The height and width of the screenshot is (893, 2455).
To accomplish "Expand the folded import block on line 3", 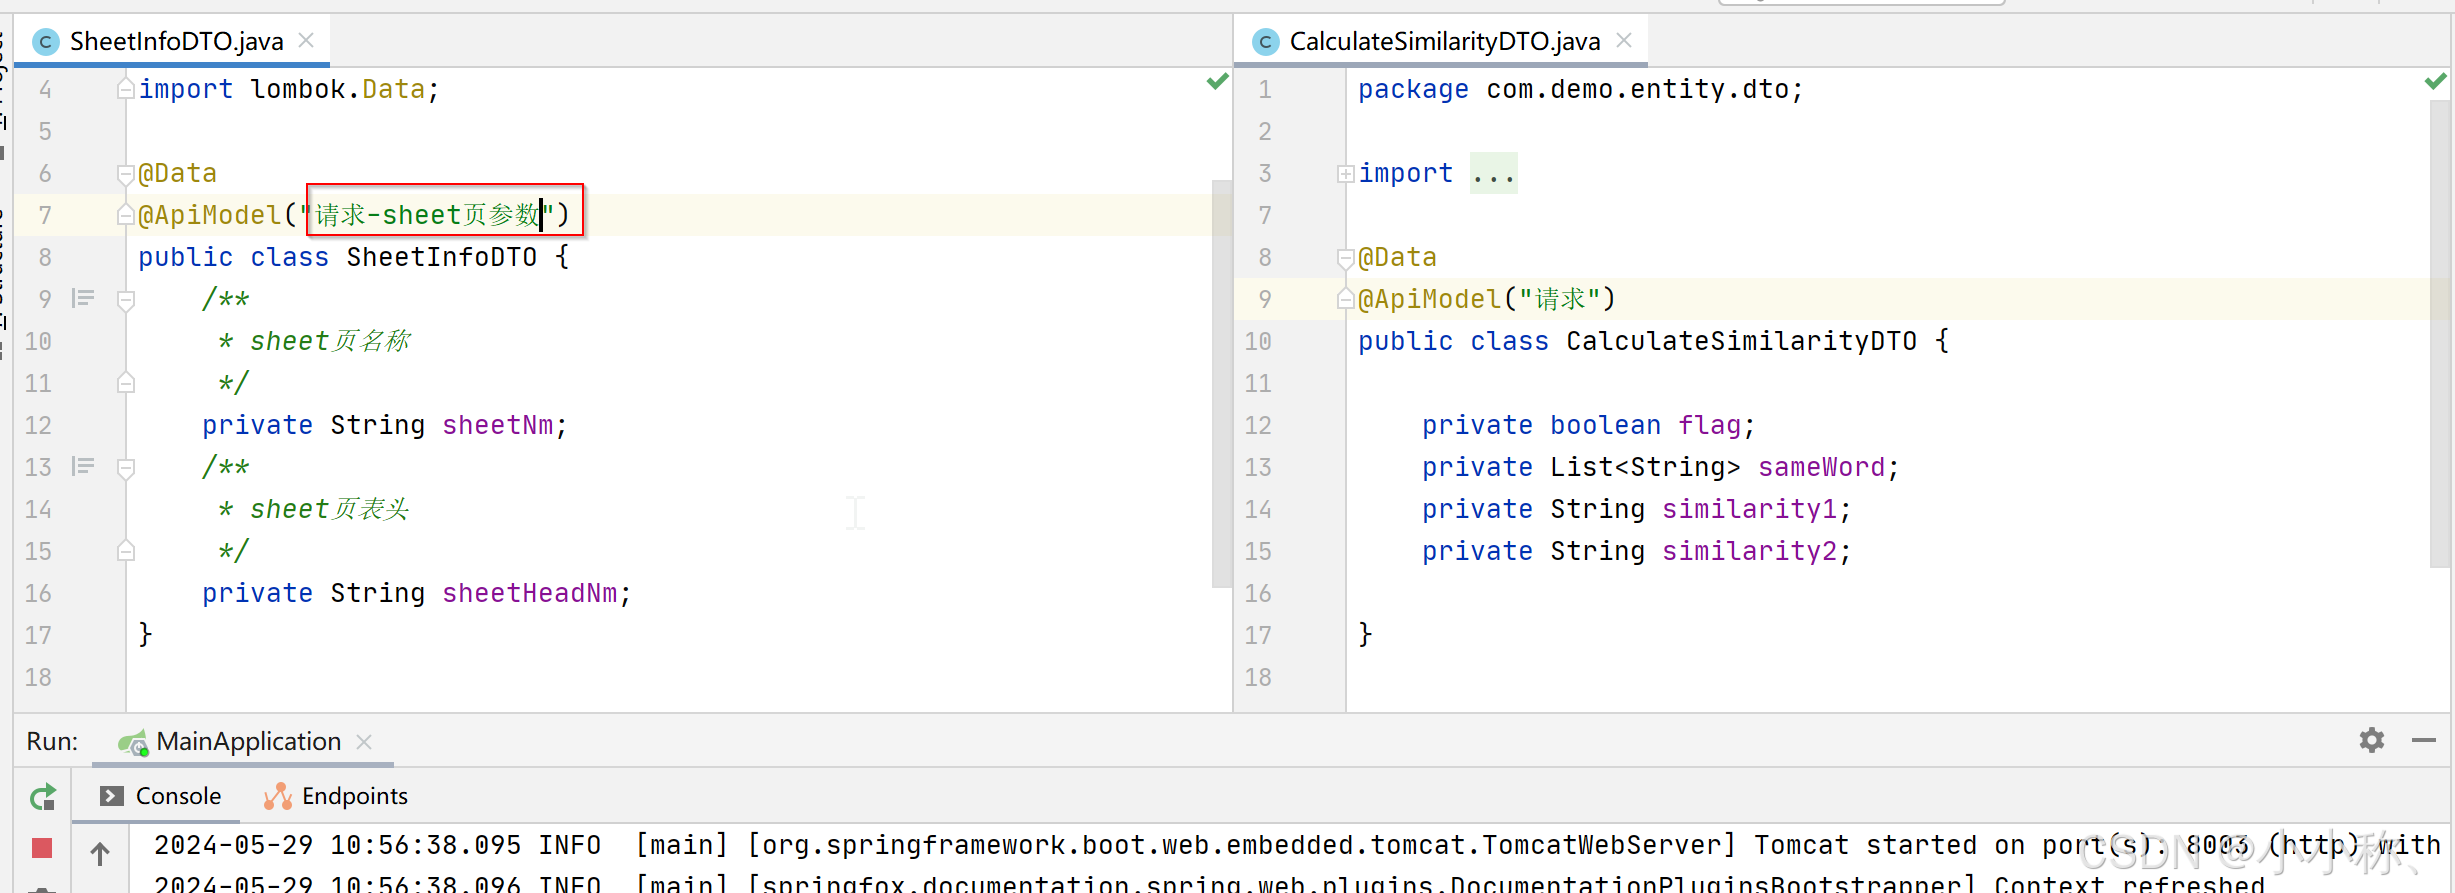I will coord(1346,174).
